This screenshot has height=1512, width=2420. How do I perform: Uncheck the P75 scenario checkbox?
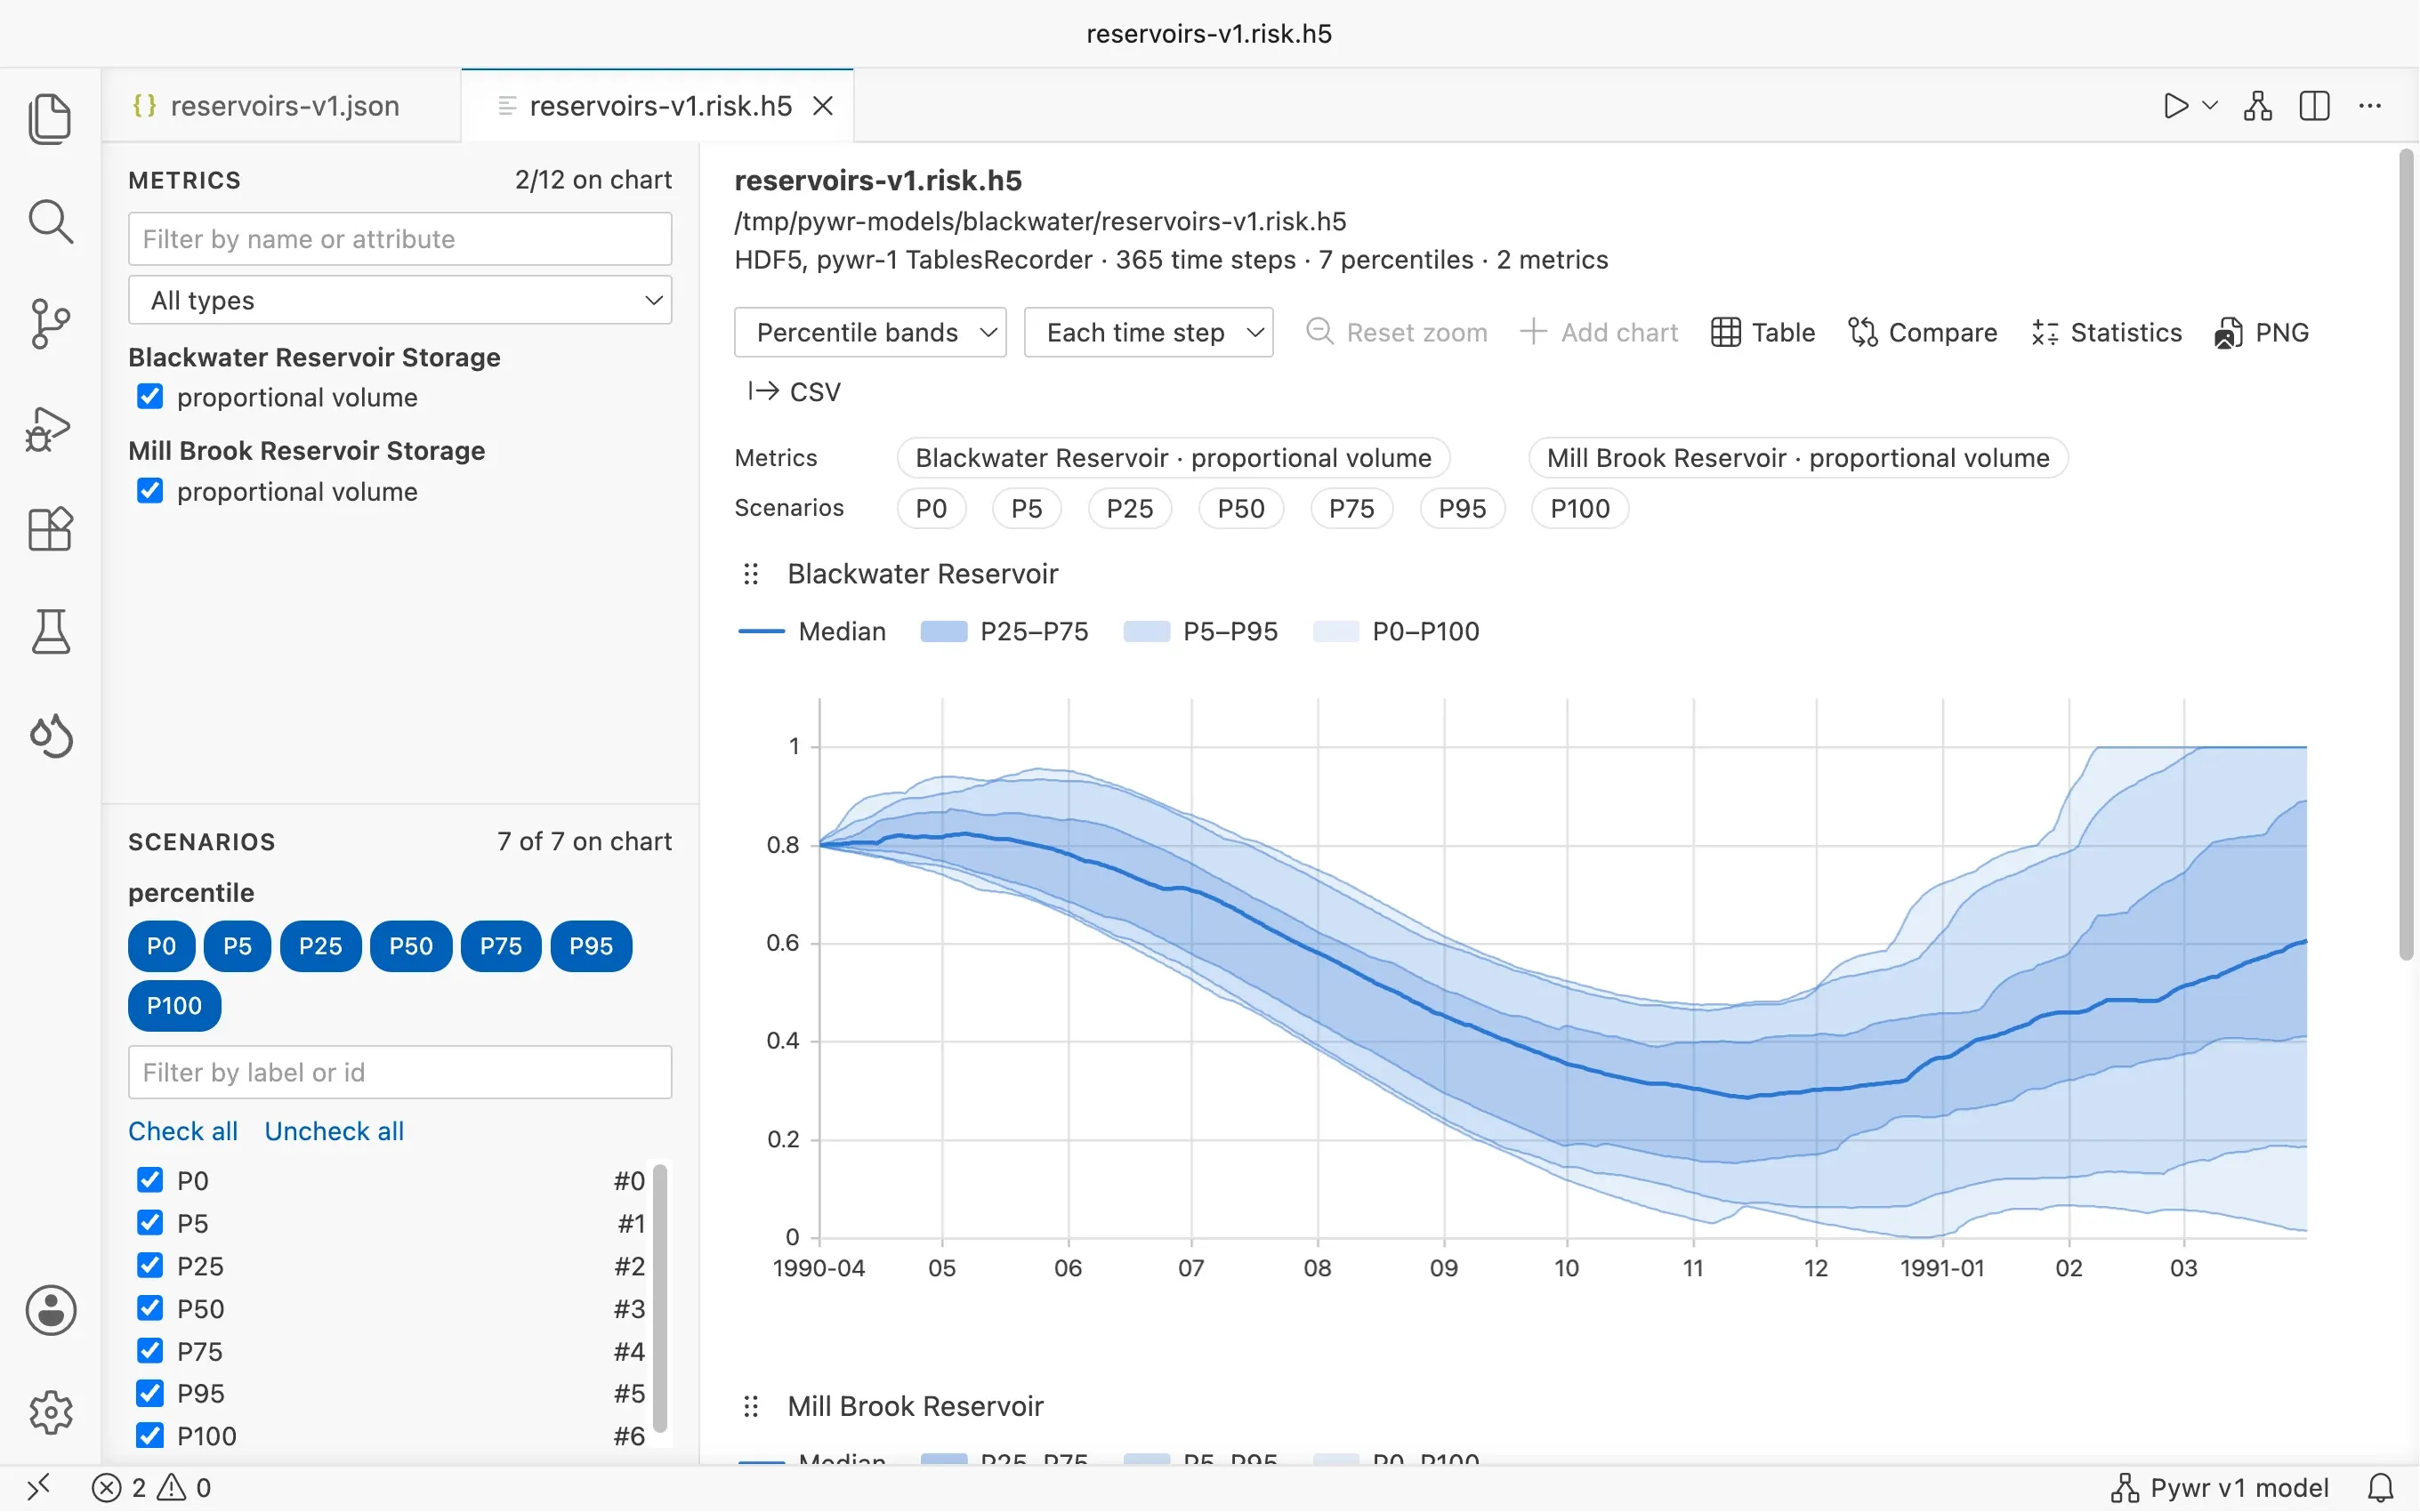coord(150,1351)
